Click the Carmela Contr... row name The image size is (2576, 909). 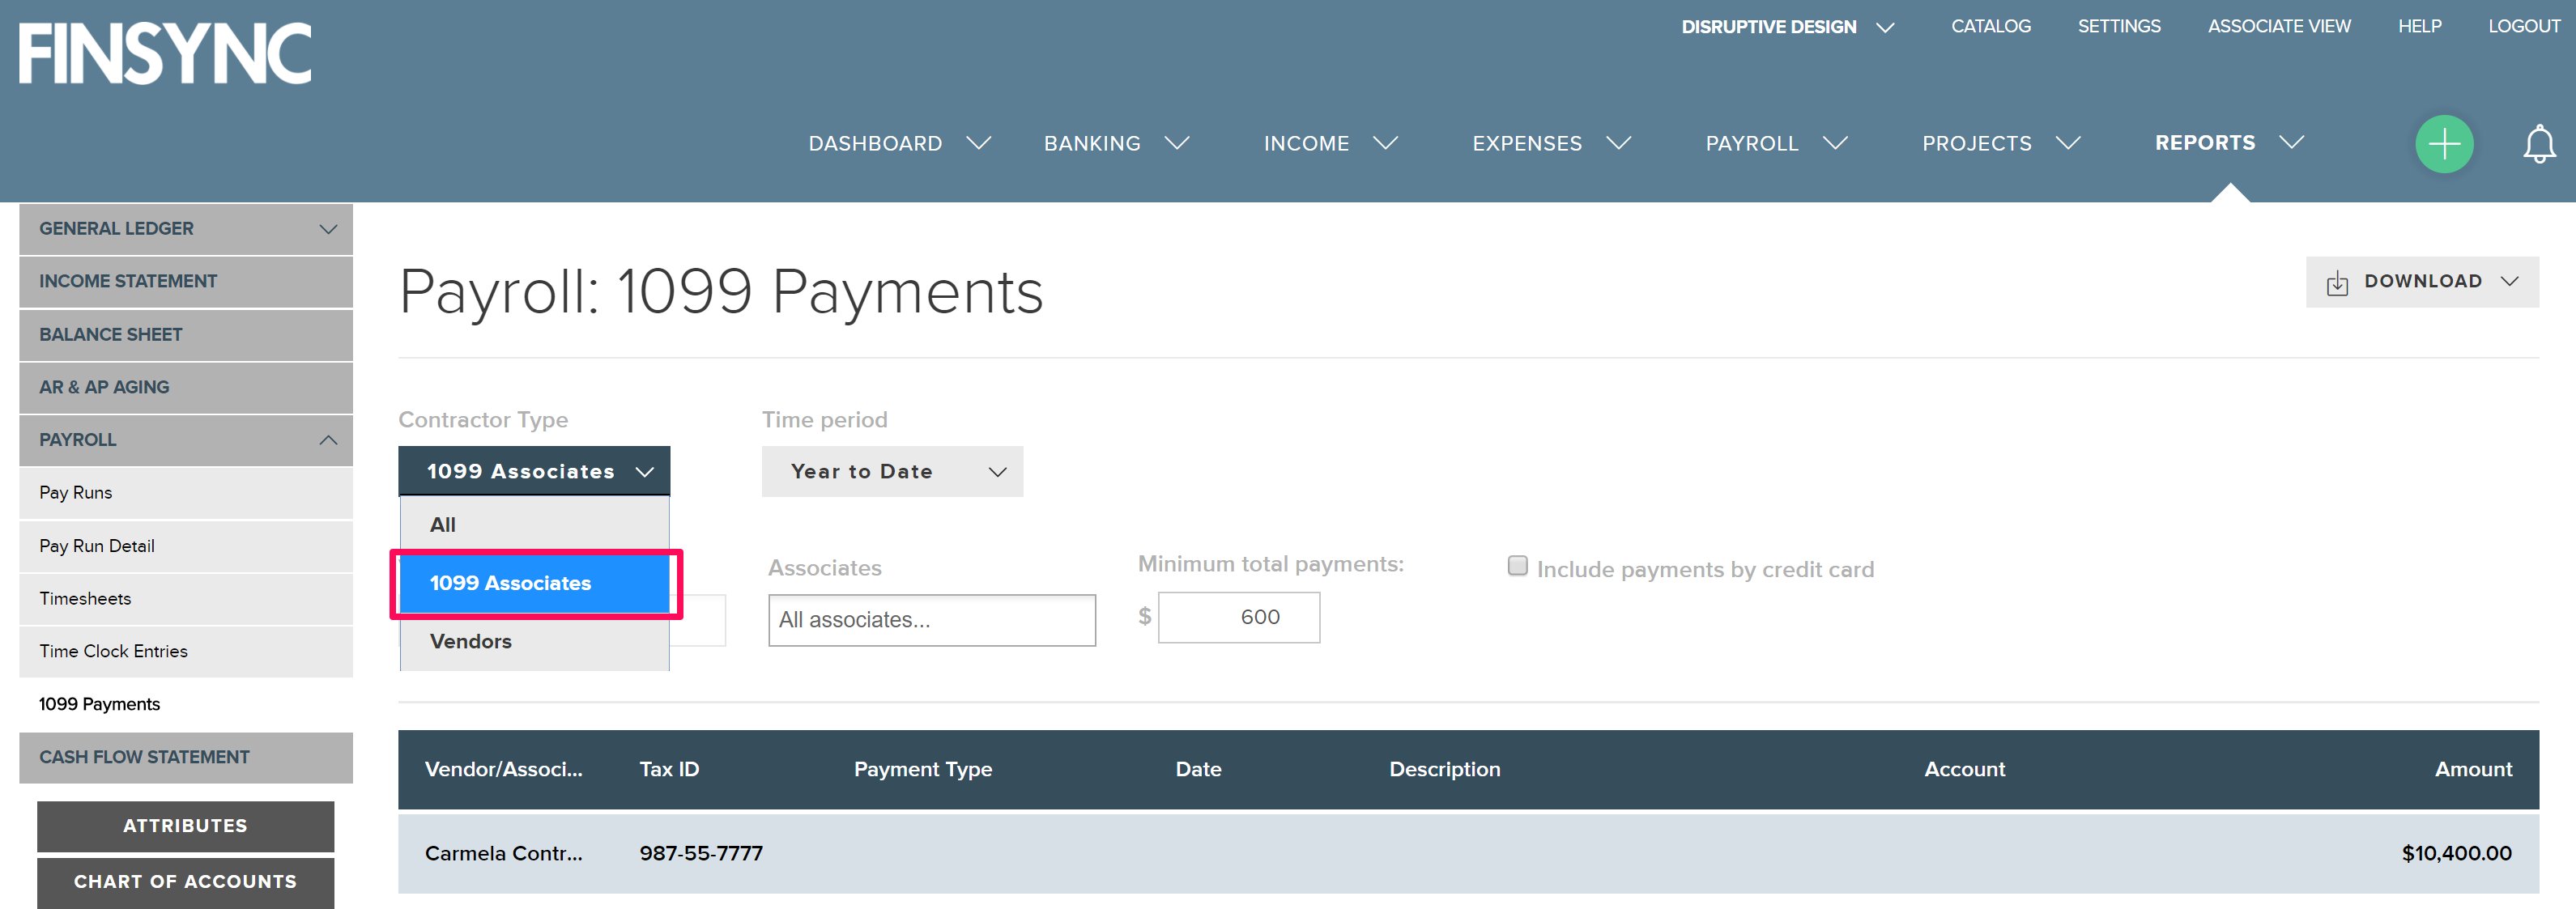[503, 853]
